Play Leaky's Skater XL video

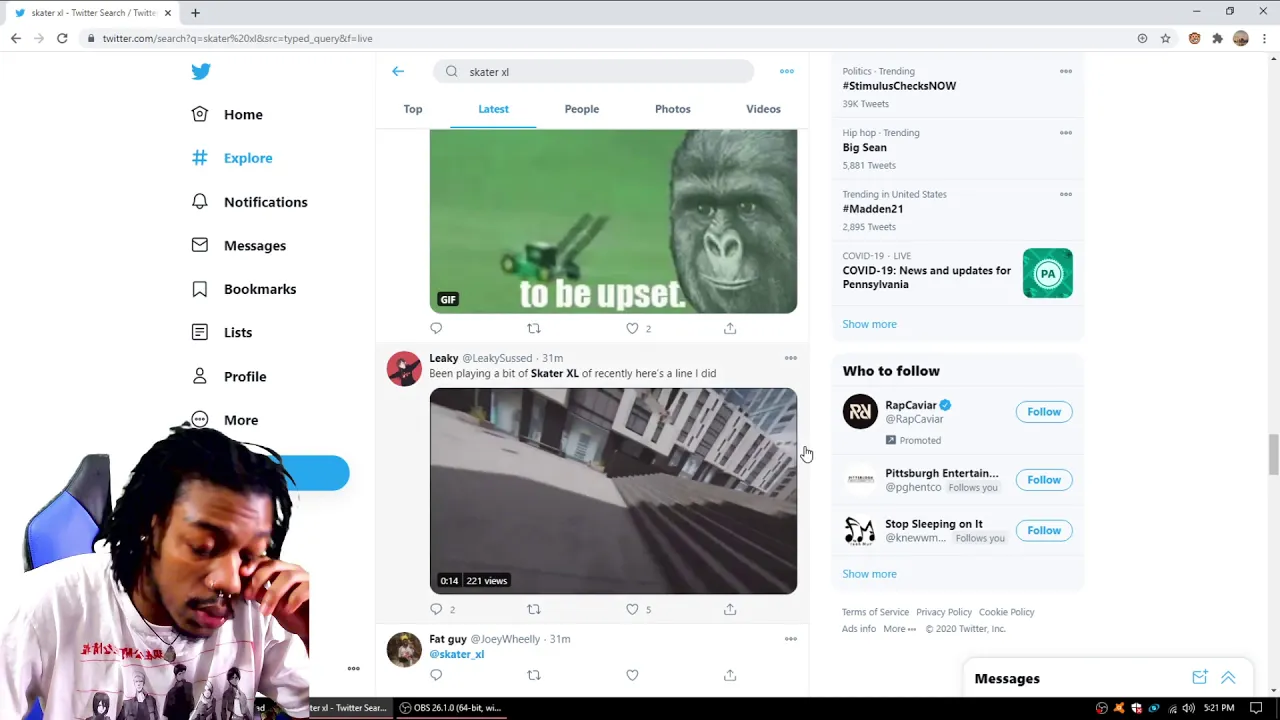pos(613,491)
